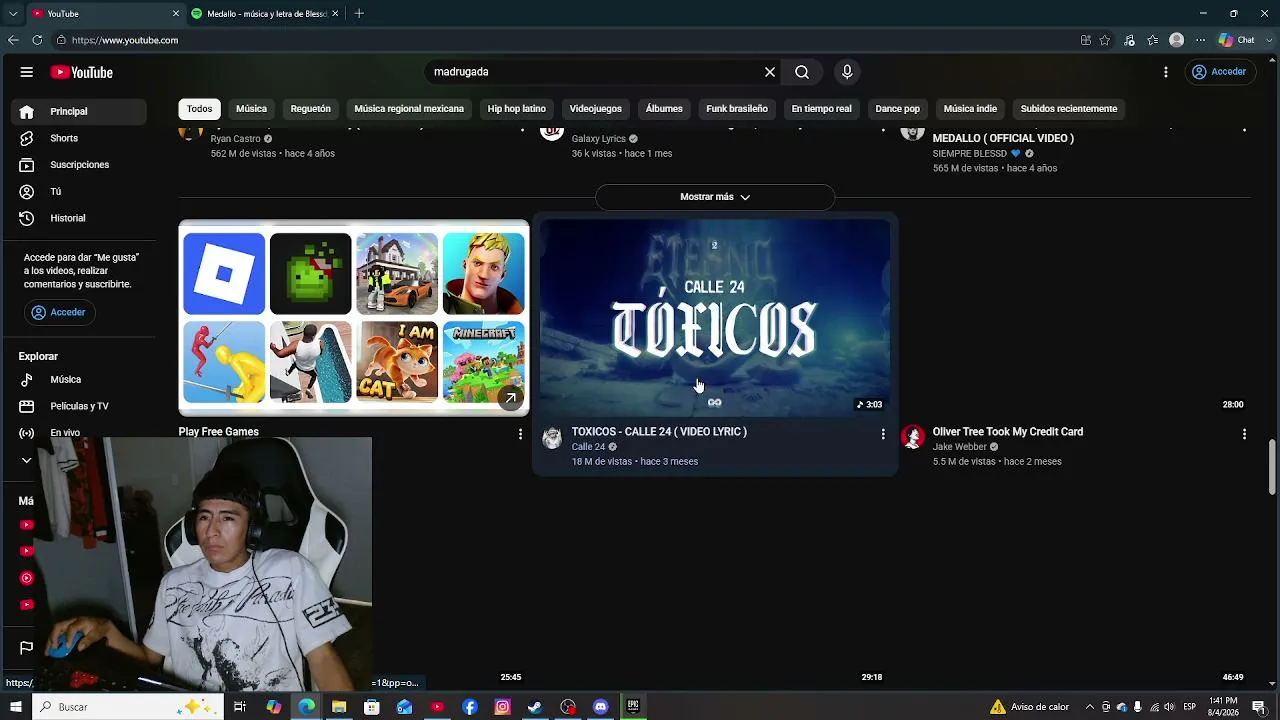The image size is (1280, 720).
Task: Open Steam from the taskbar
Action: point(535,707)
